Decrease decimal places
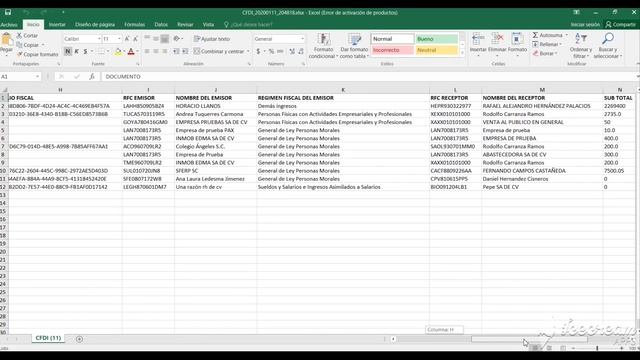The height and width of the screenshot is (360, 640). tap(301, 51)
